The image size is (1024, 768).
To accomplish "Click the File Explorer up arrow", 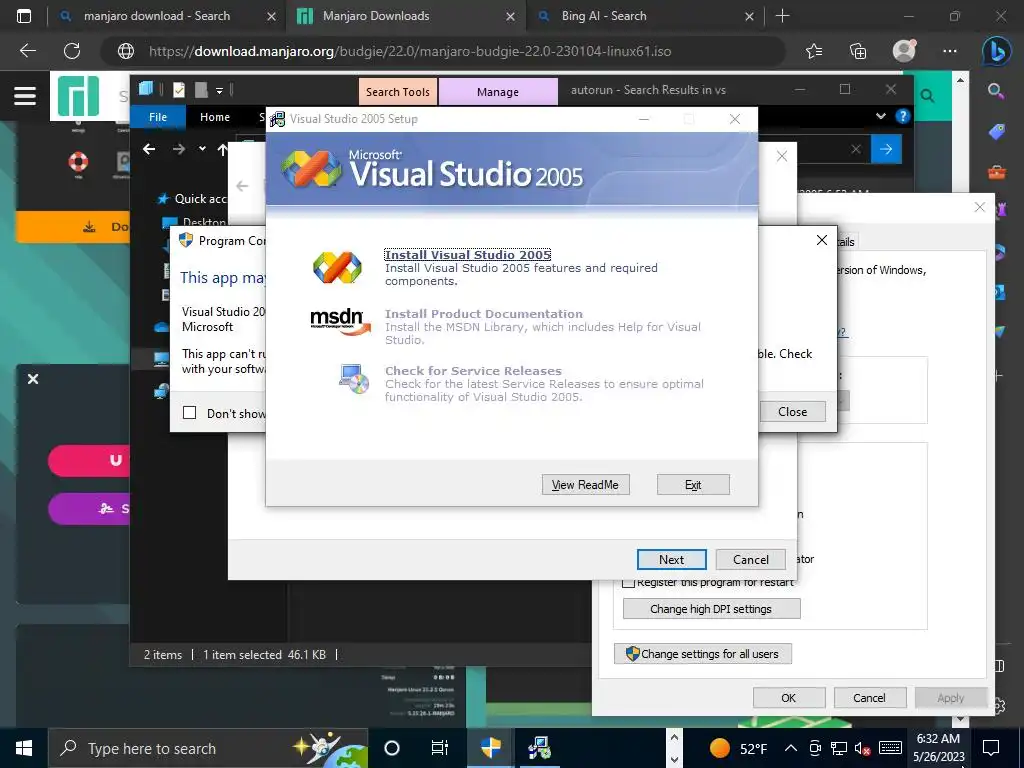I will [223, 150].
